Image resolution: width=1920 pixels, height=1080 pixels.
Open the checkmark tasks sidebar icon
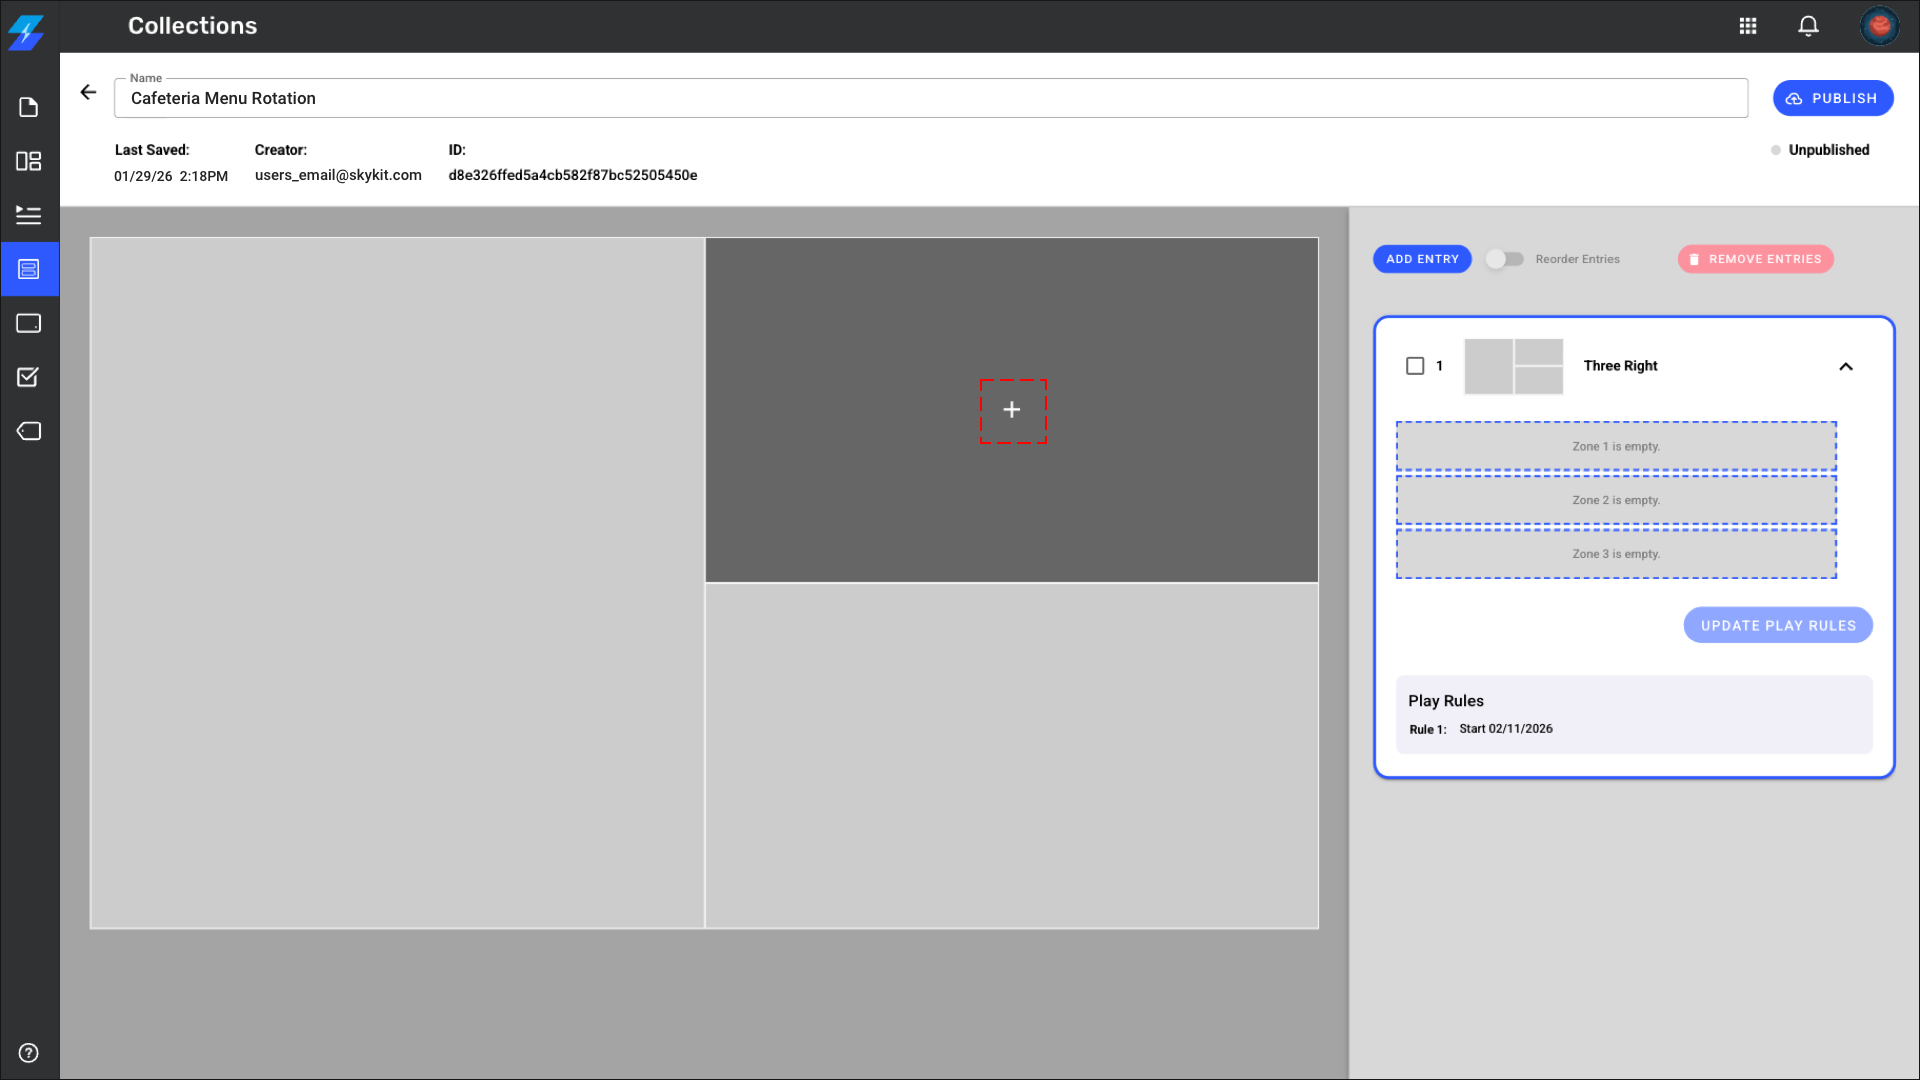click(29, 377)
